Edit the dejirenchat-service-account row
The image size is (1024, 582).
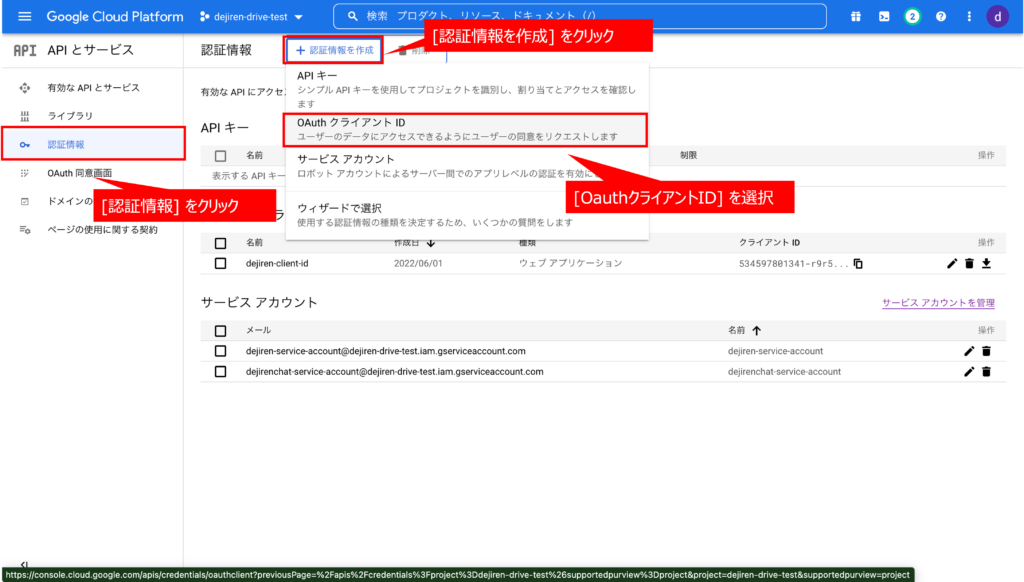point(969,372)
